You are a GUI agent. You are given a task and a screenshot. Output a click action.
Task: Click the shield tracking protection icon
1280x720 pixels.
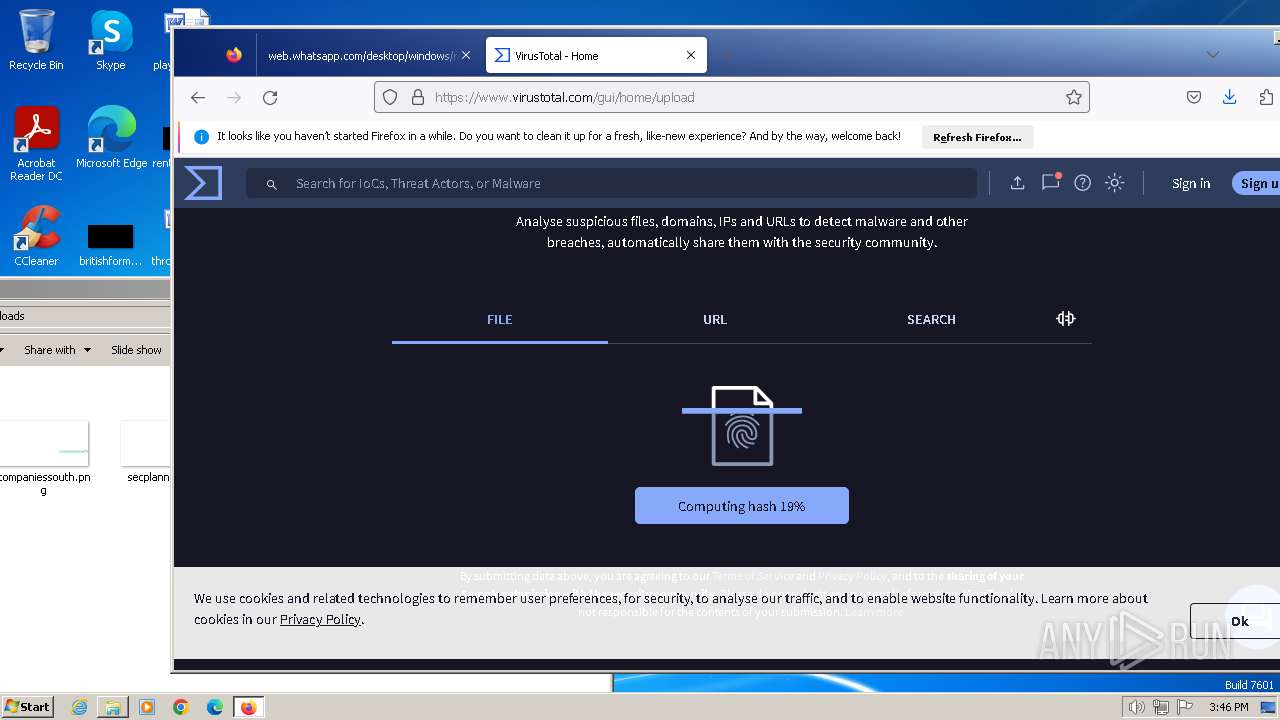pyautogui.click(x=390, y=97)
